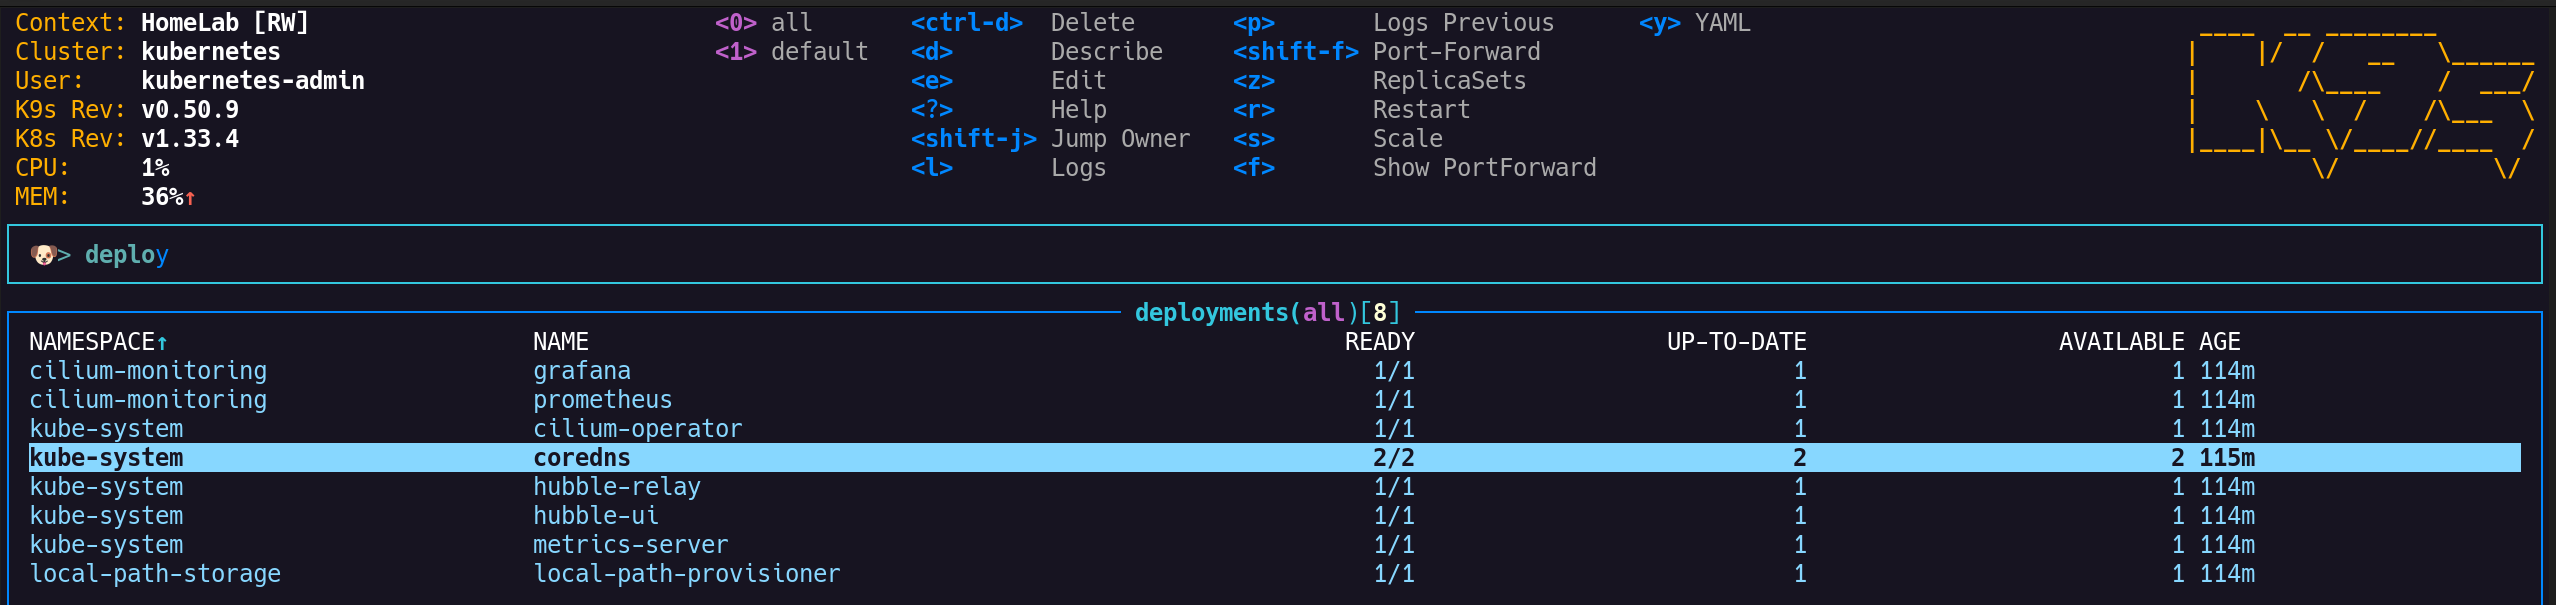Click the <d> Describe shortcut
2556x605 pixels.
pos(1037,51)
